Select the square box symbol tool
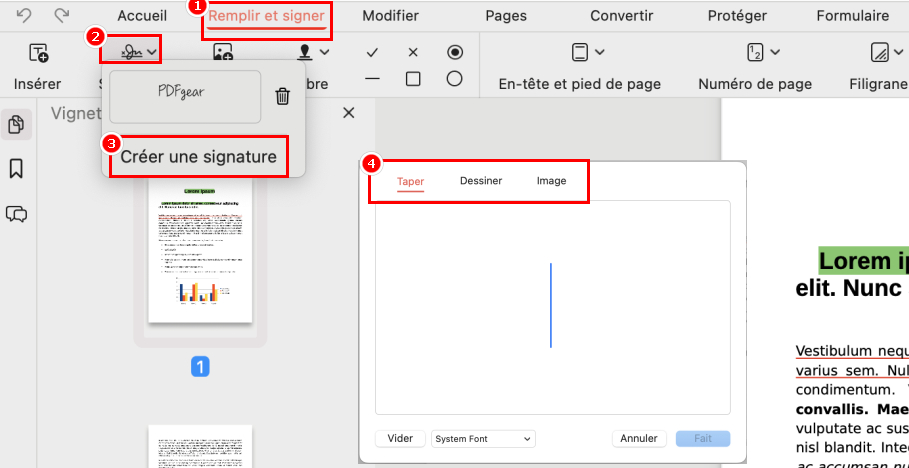Screen dimensions: 909x468 click(x=413, y=78)
